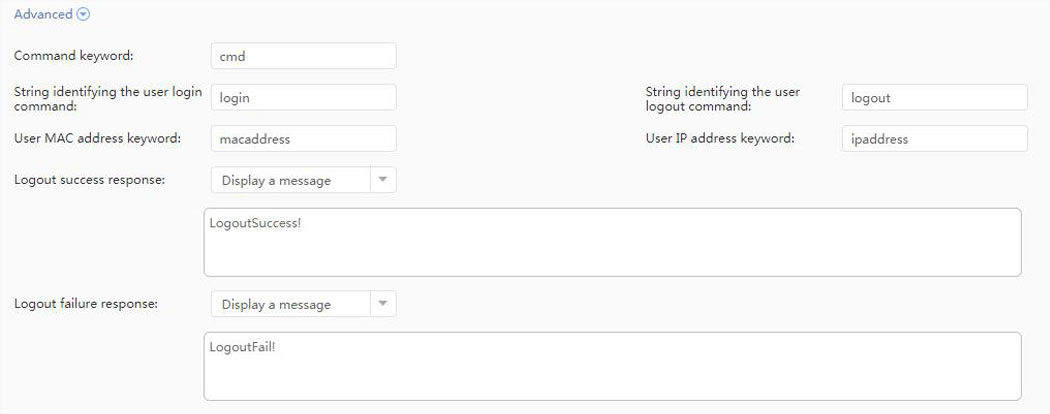Click the Logout success response label

(89, 179)
